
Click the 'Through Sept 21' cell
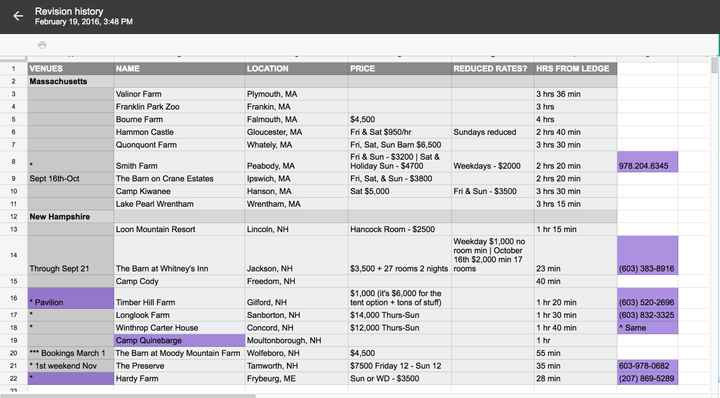click(70, 255)
